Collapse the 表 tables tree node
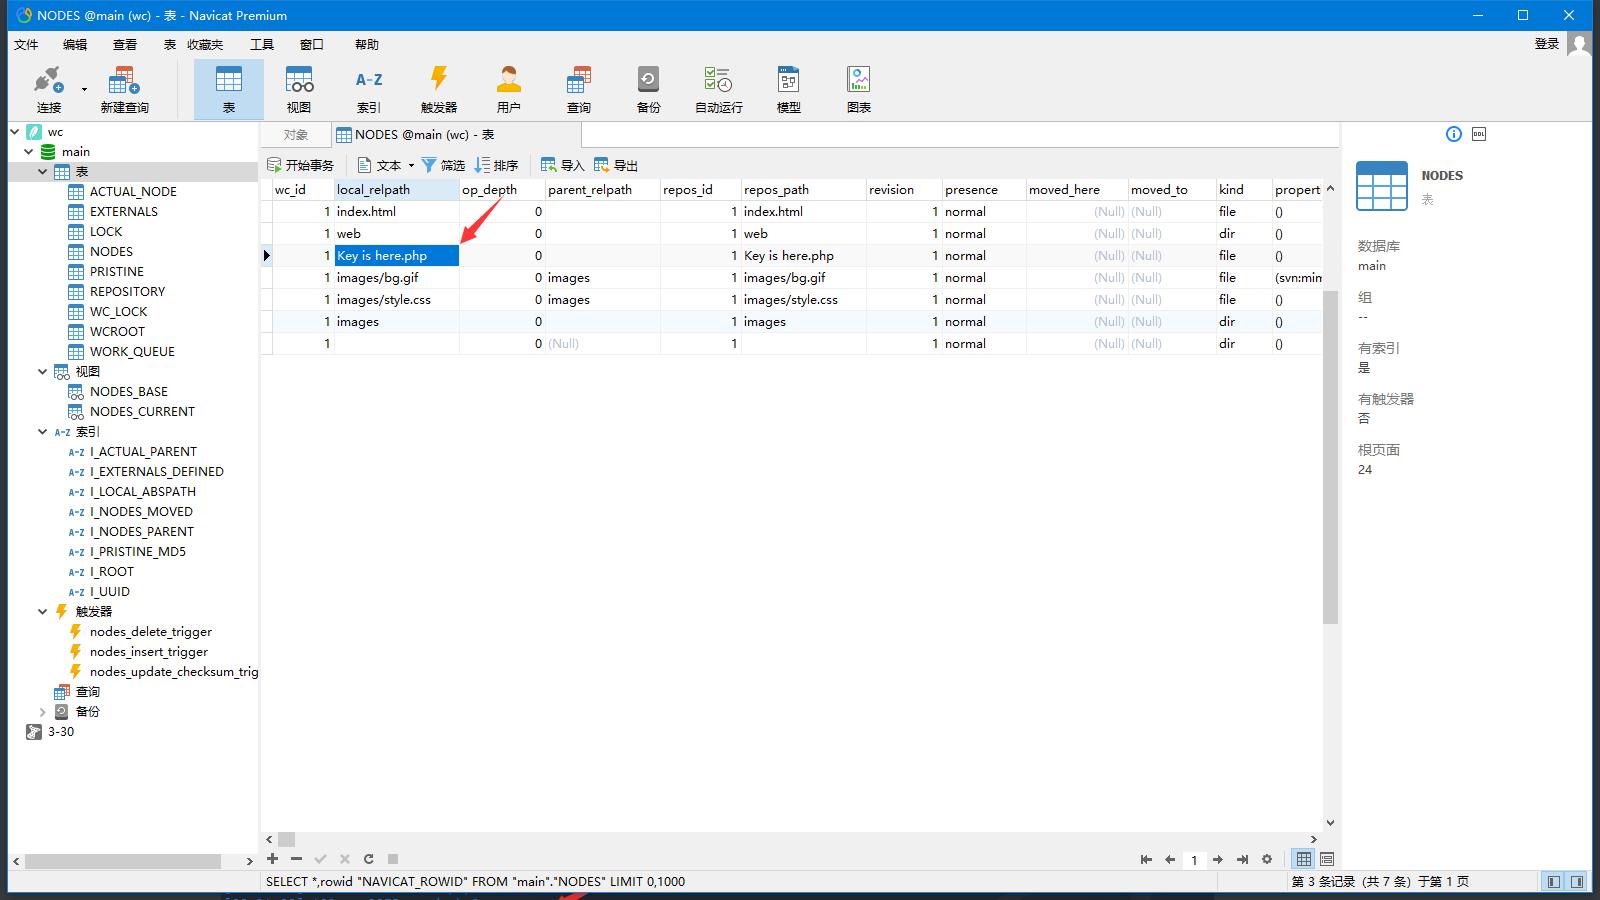 coord(43,171)
